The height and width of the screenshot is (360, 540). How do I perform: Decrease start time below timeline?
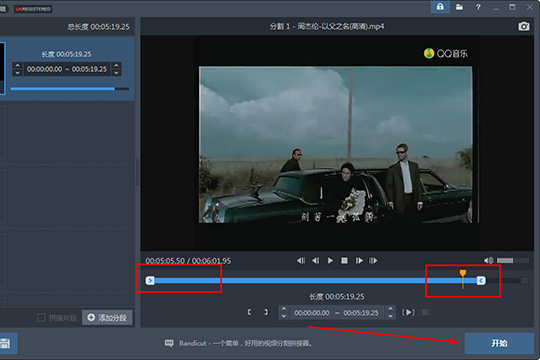point(283,316)
